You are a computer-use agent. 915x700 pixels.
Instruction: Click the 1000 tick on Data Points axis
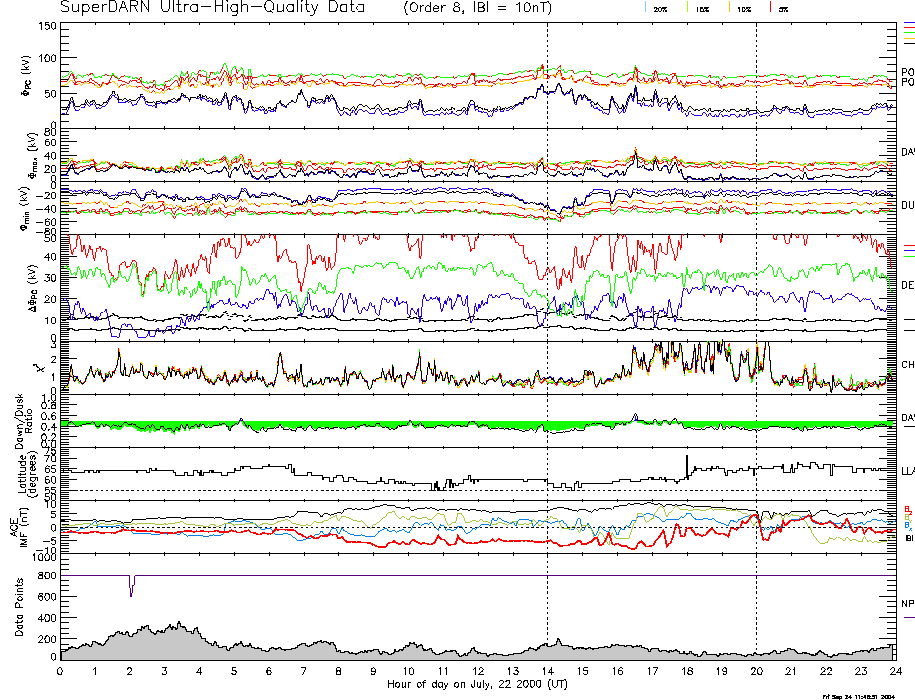[x=45, y=558]
